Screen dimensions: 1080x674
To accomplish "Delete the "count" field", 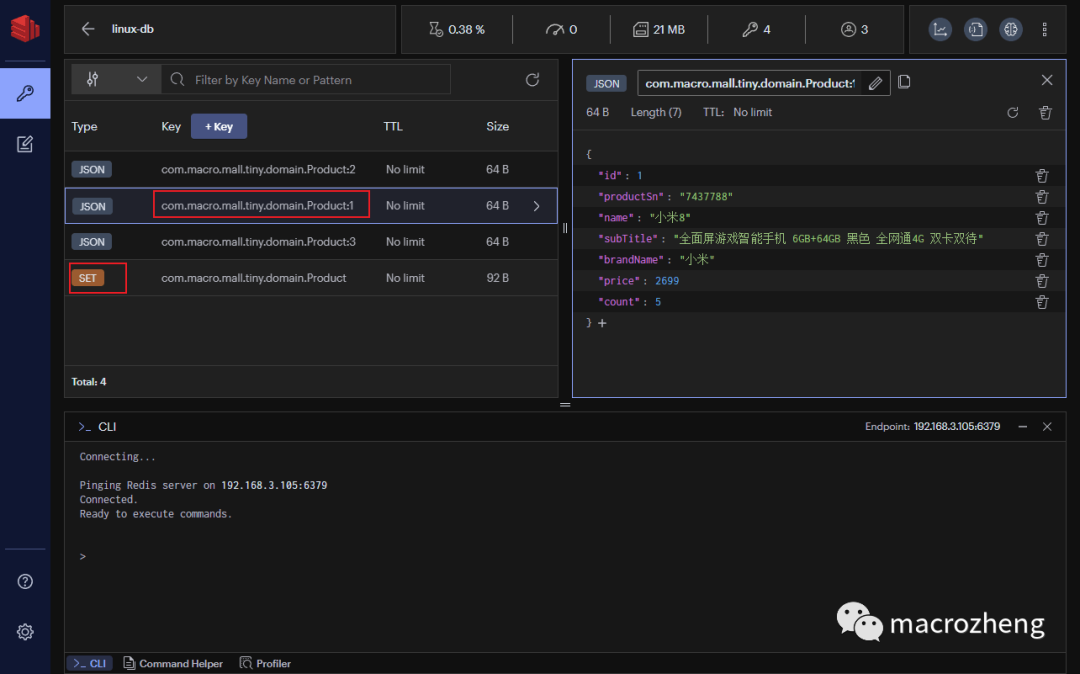I will pos(1041,302).
